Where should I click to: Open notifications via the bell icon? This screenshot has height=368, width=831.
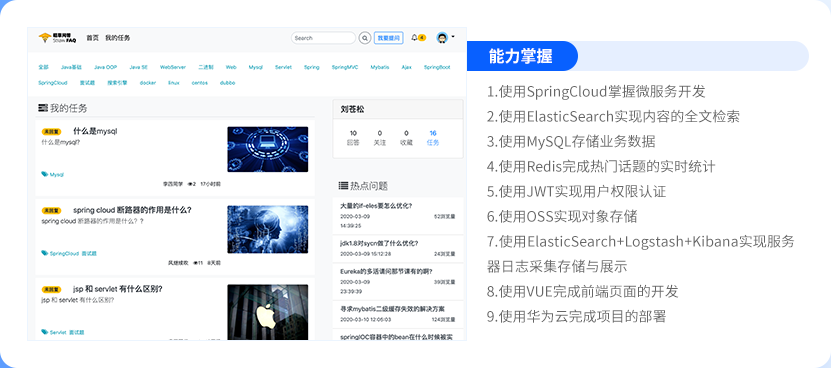[x=414, y=38]
